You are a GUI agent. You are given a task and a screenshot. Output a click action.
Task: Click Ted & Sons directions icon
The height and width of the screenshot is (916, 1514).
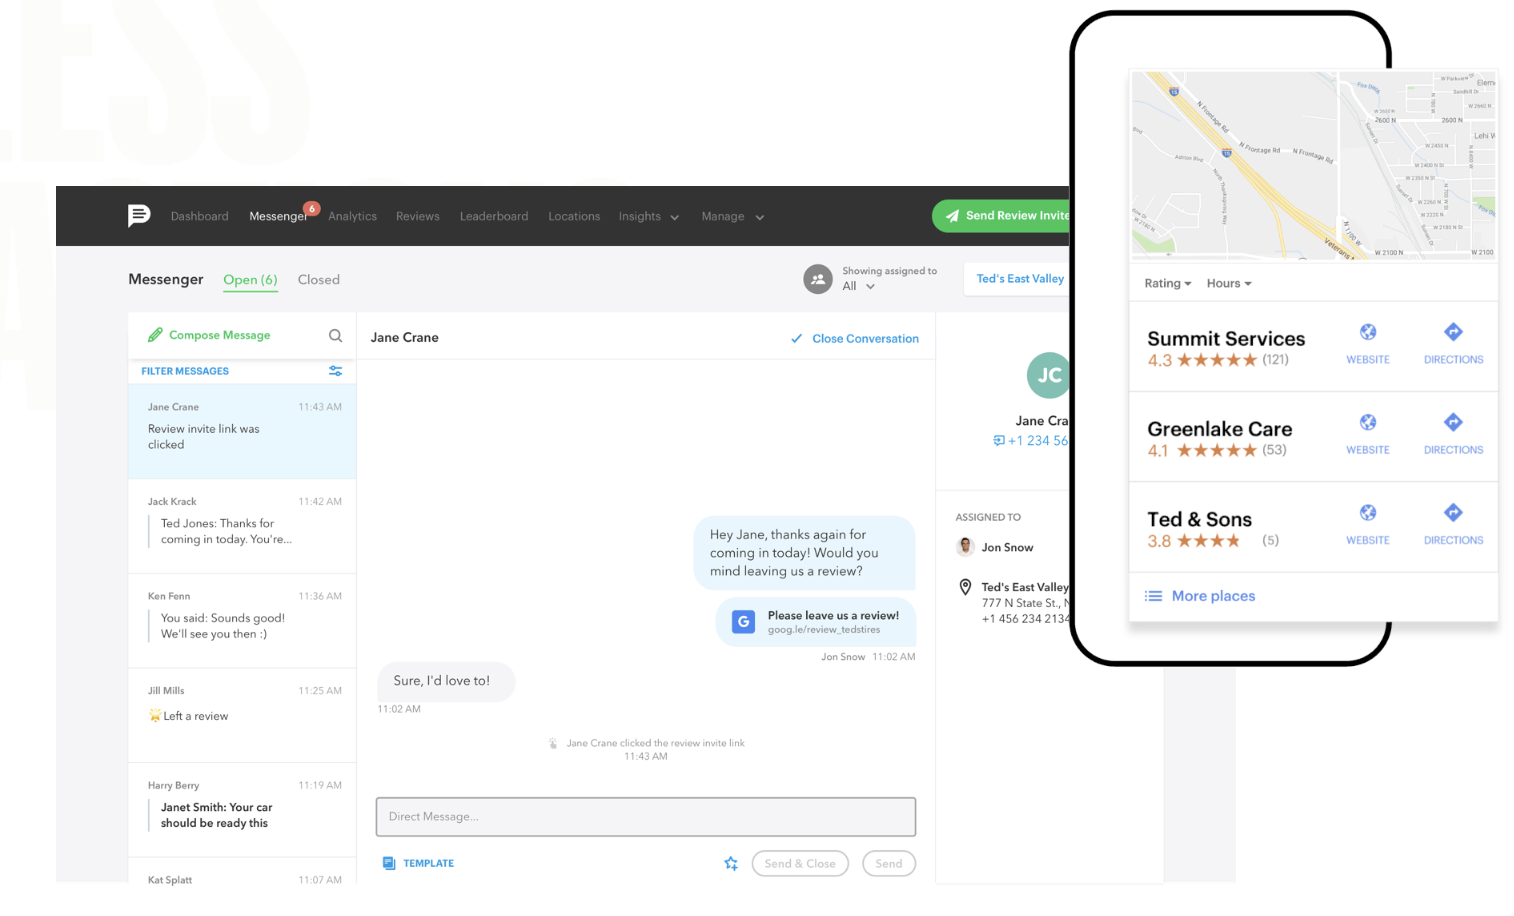click(1453, 513)
